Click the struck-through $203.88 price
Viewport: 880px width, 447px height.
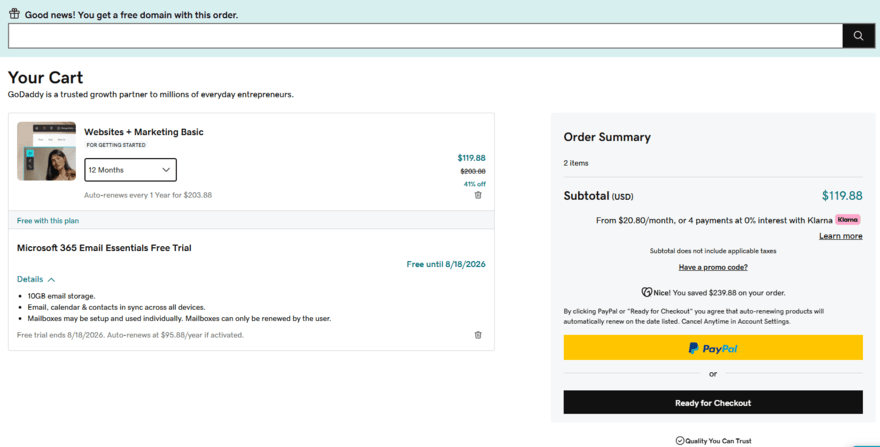[x=473, y=171]
